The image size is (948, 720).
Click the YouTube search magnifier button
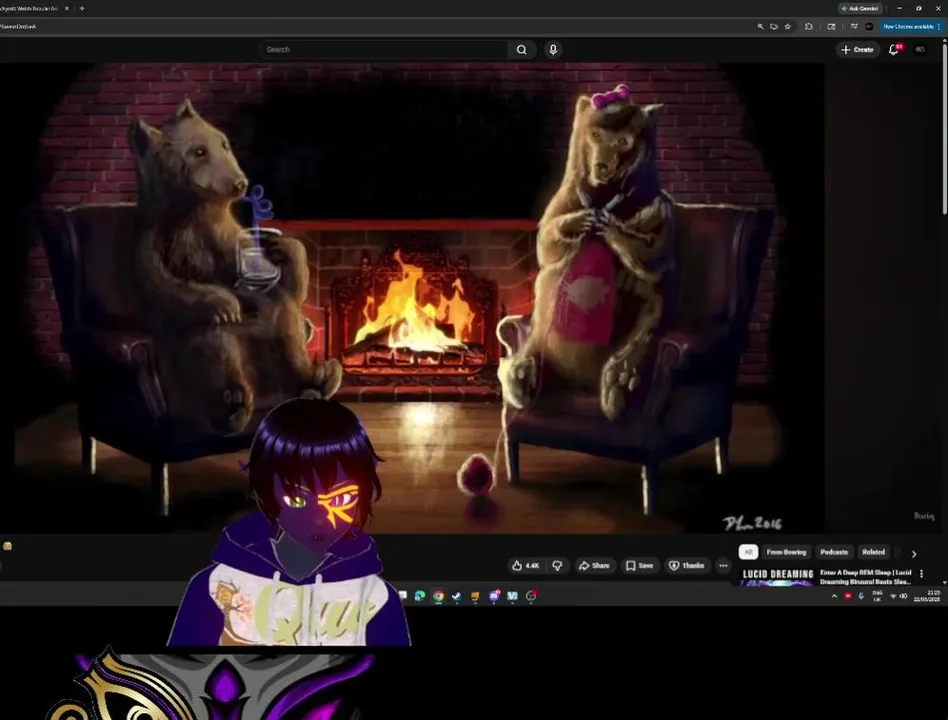tap(521, 50)
